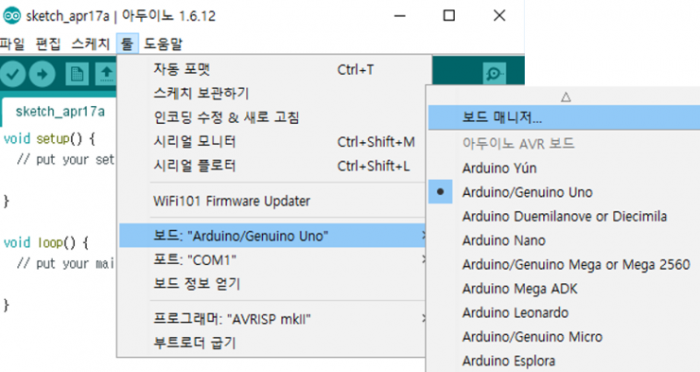Open the 편집 menu

[48, 44]
